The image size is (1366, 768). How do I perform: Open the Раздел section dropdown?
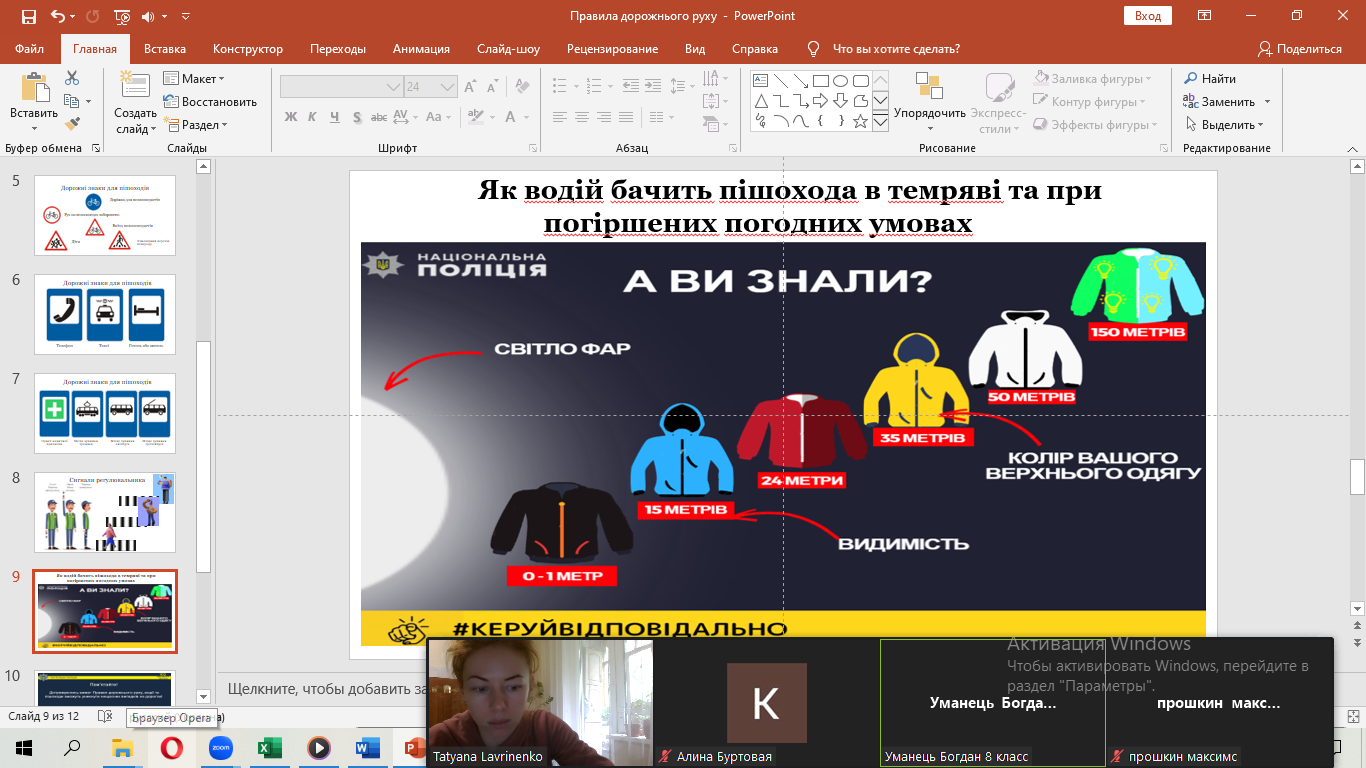[196, 125]
